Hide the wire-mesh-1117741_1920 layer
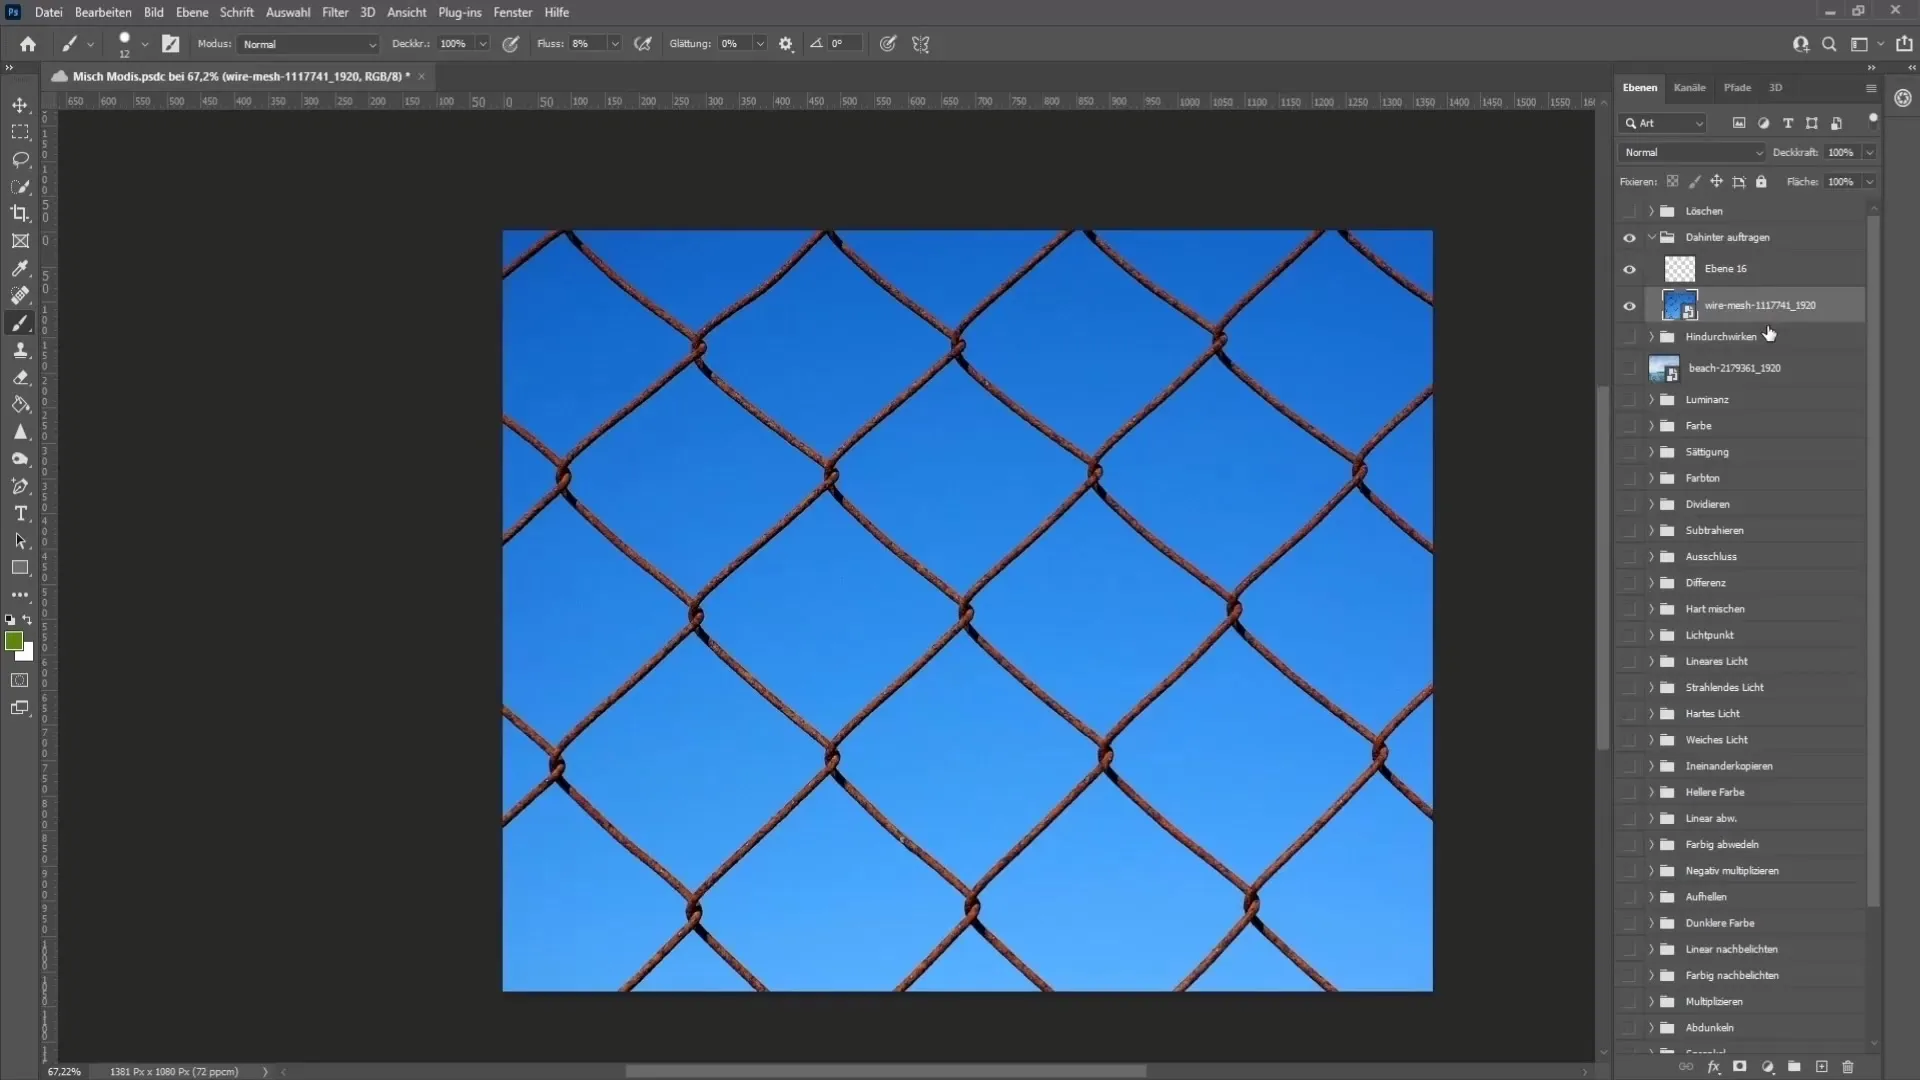Viewport: 1920px width, 1080px height. tap(1629, 306)
